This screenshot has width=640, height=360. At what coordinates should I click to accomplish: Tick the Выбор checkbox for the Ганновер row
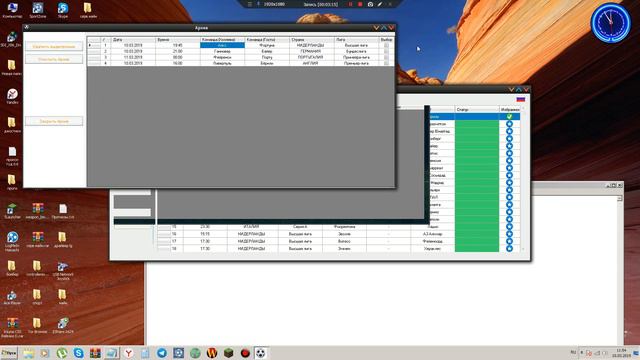[x=386, y=51]
